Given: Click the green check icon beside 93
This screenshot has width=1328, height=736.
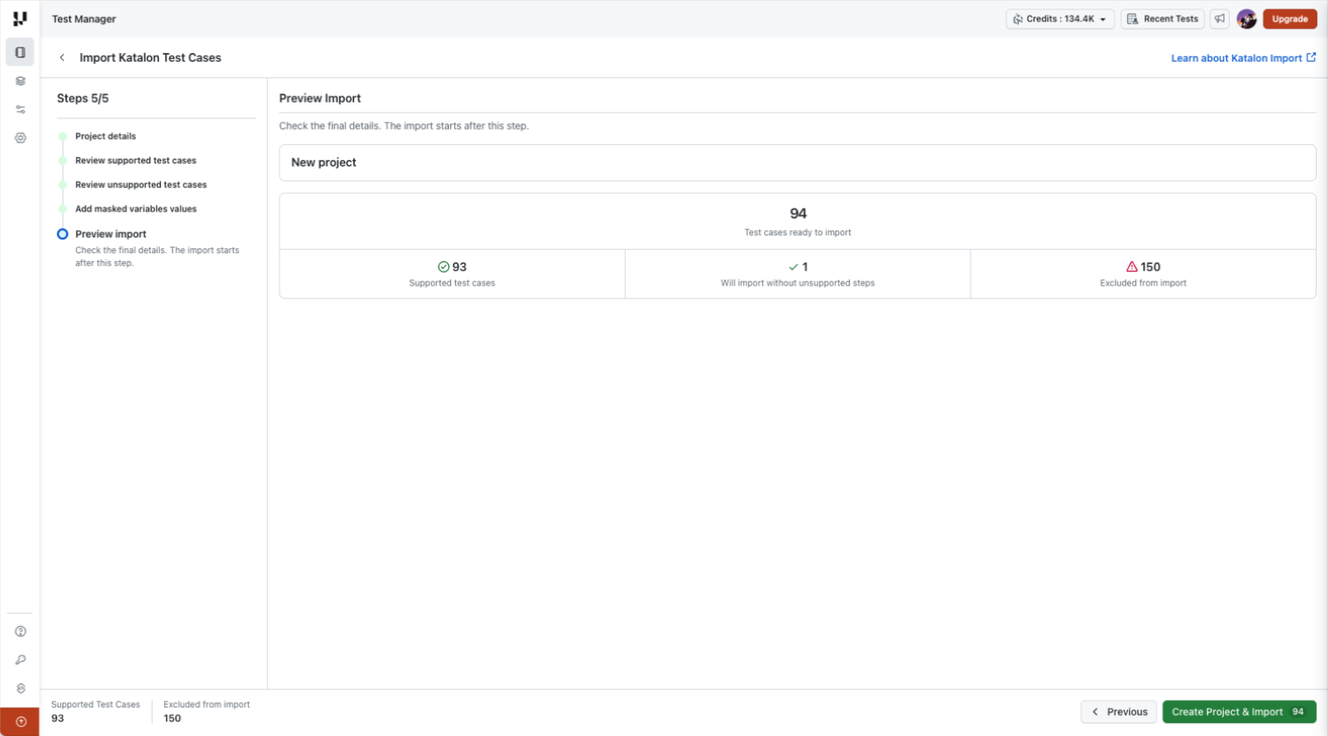Looking at the screenshot, I should 443,267.
